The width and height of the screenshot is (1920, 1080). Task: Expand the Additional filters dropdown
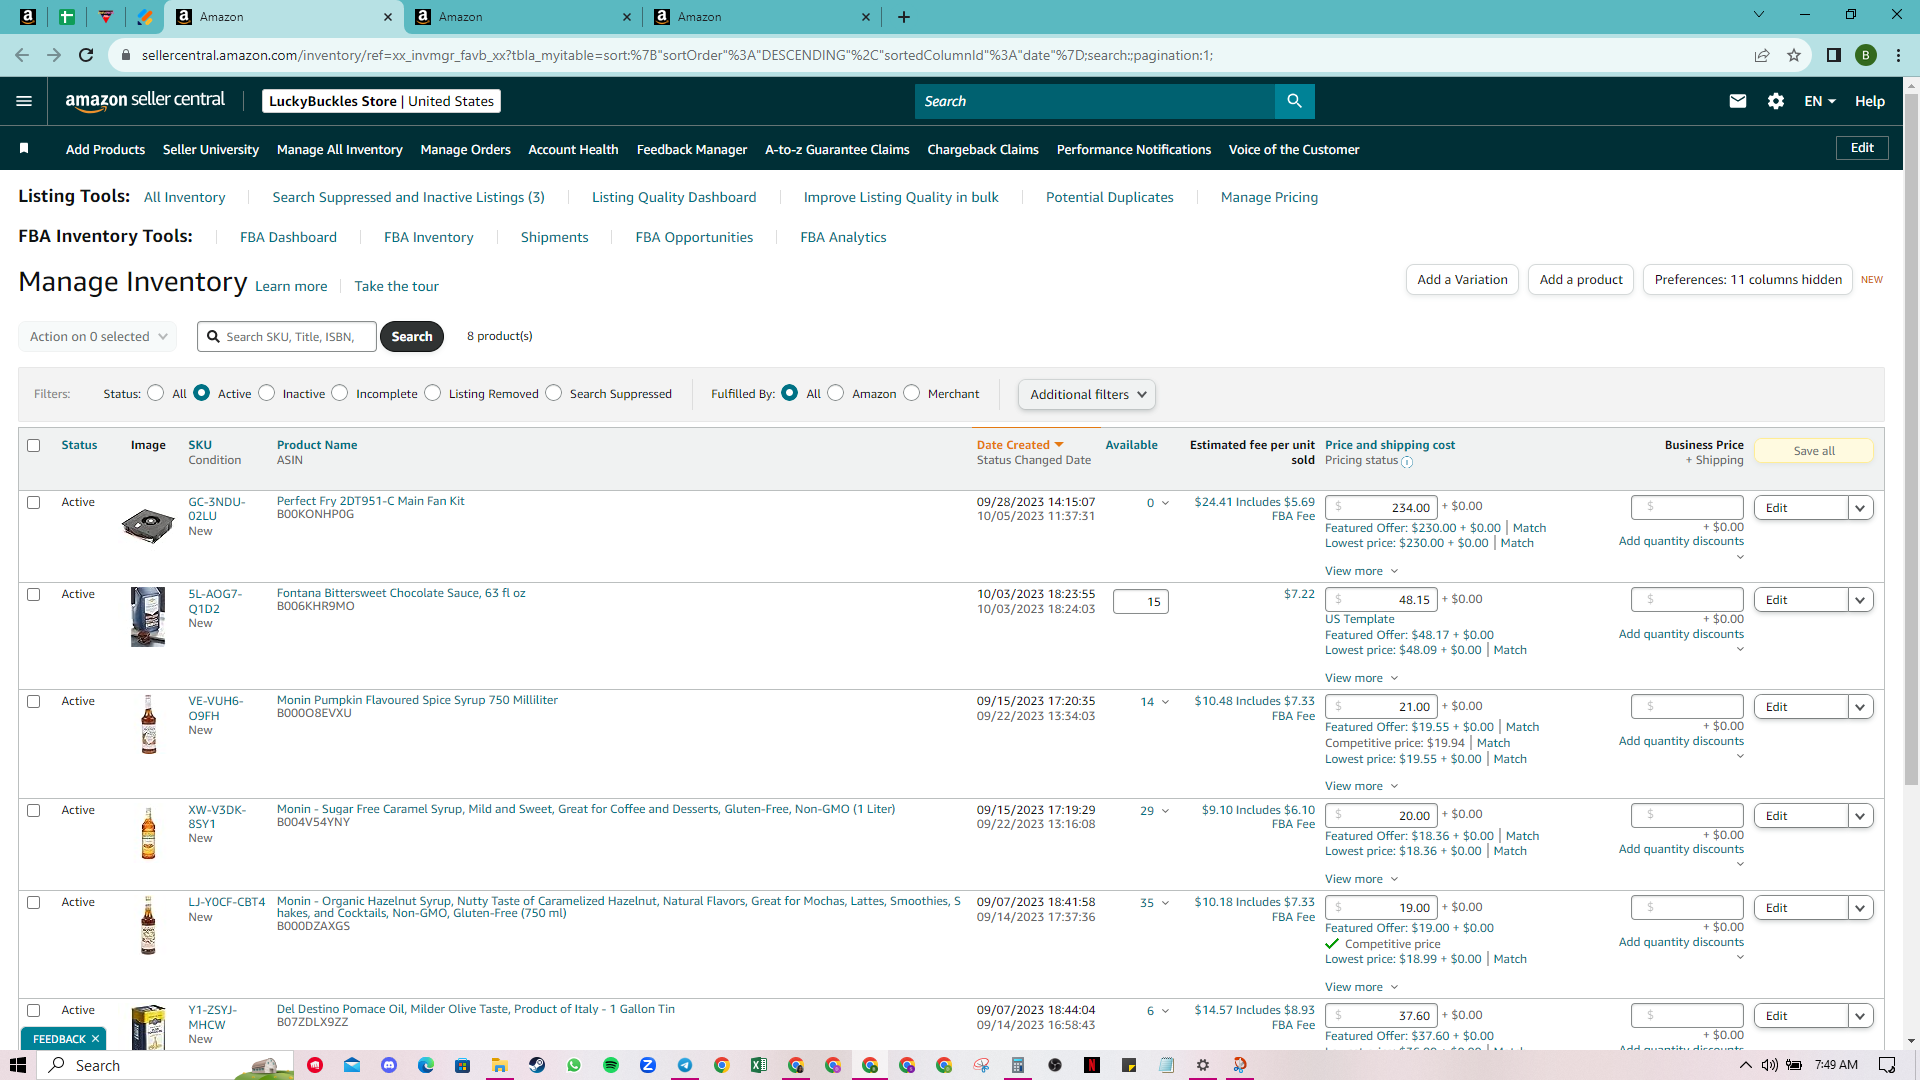point(1087,394)
